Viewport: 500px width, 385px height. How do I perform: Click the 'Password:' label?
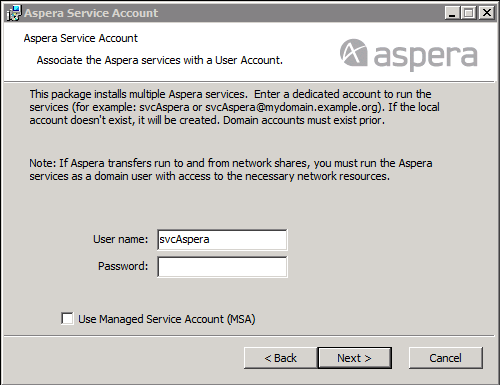(123, 266)
